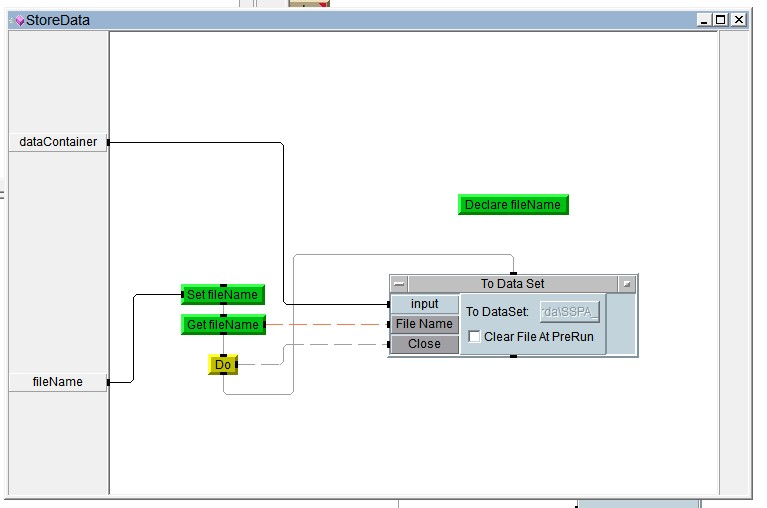Select the dataContainer input terminal

pos(58,142)
